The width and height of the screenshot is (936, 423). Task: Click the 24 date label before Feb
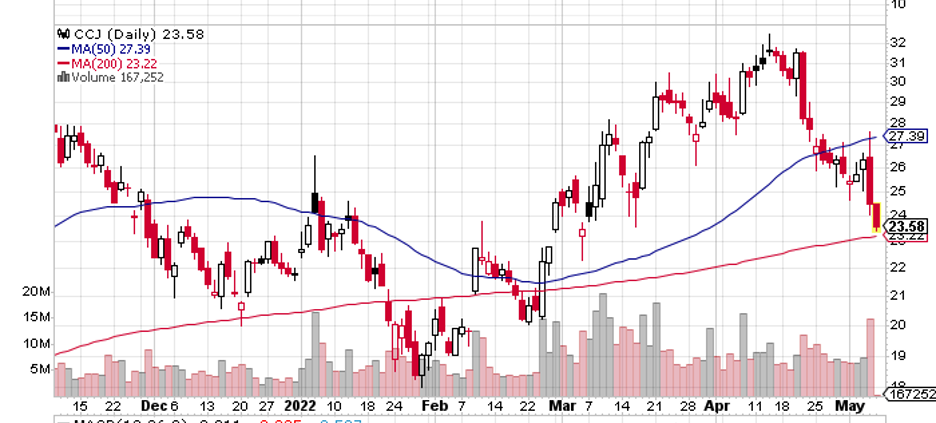coord(394,406)
